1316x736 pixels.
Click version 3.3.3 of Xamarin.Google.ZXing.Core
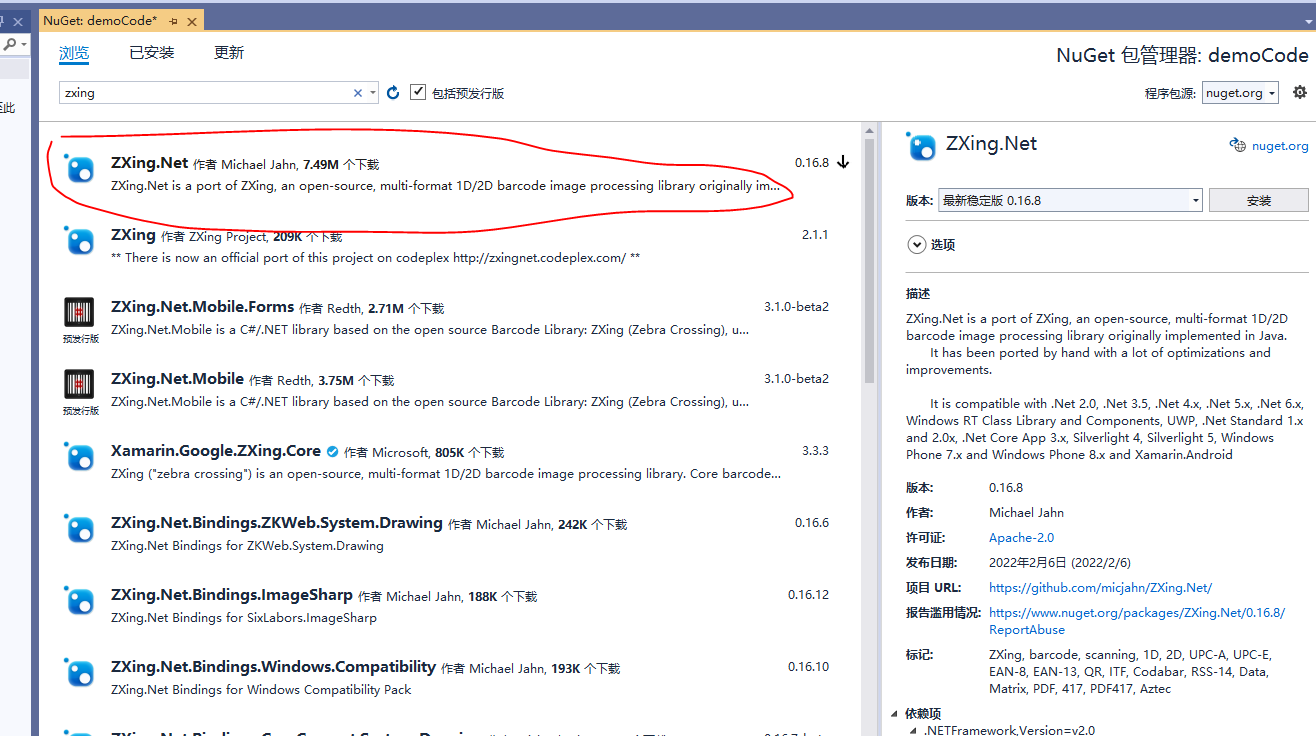tap(815, 450)
